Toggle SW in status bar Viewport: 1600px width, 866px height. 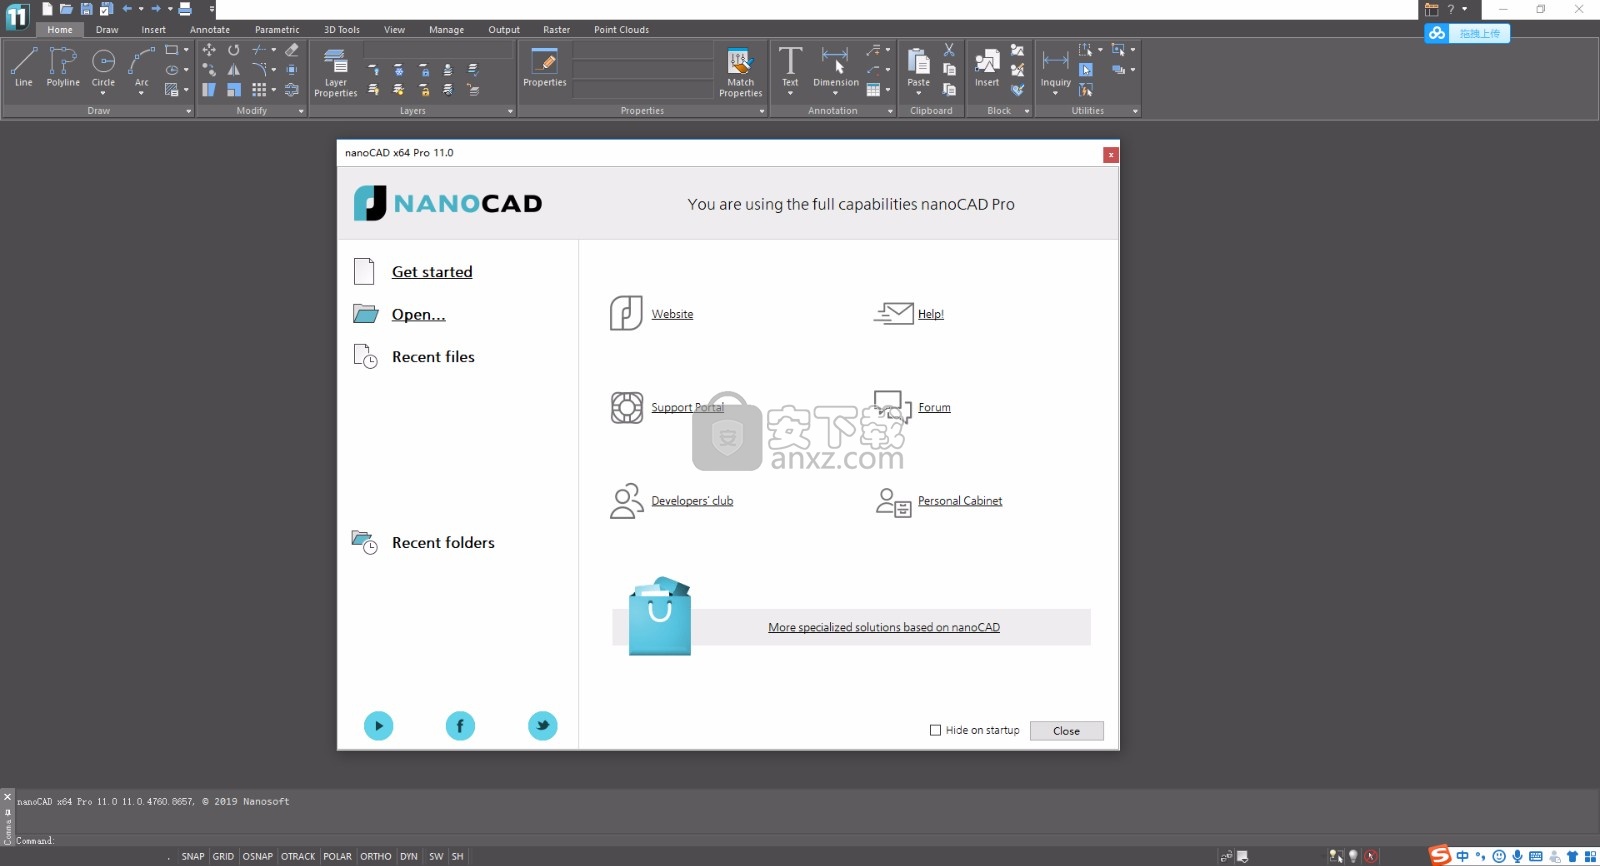(436, 856)
